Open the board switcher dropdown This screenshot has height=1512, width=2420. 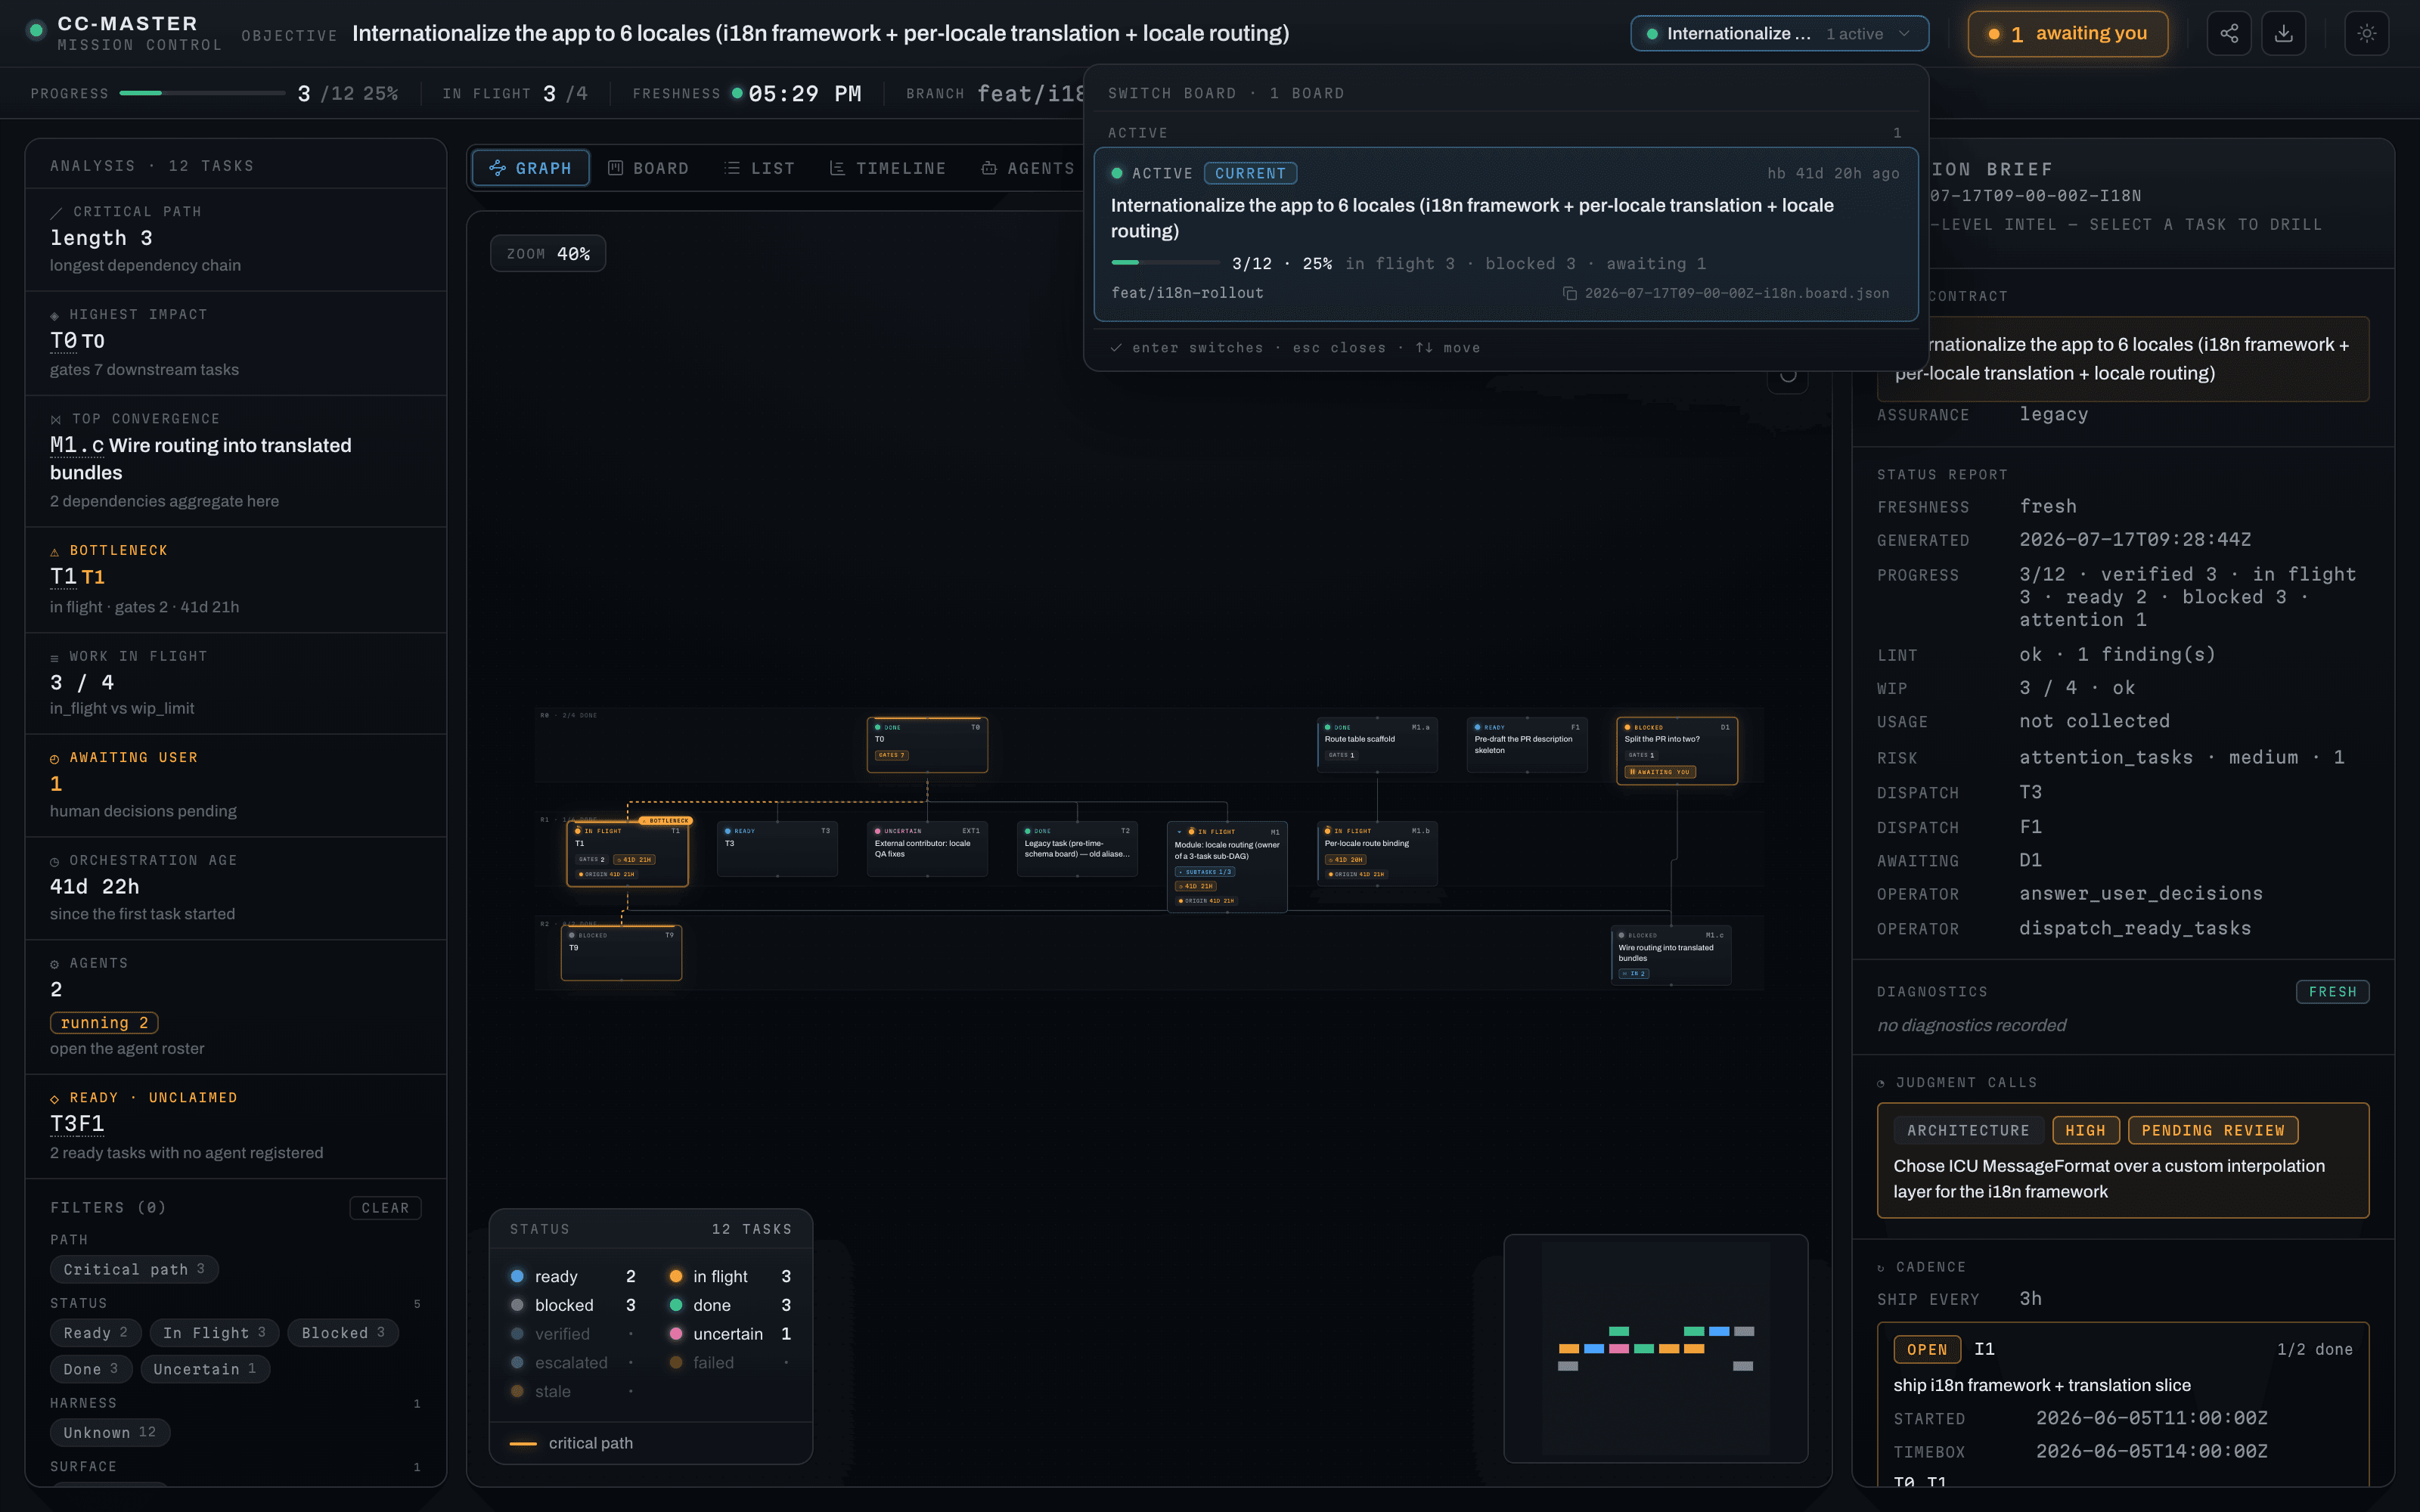click(x=1779, y=34)
